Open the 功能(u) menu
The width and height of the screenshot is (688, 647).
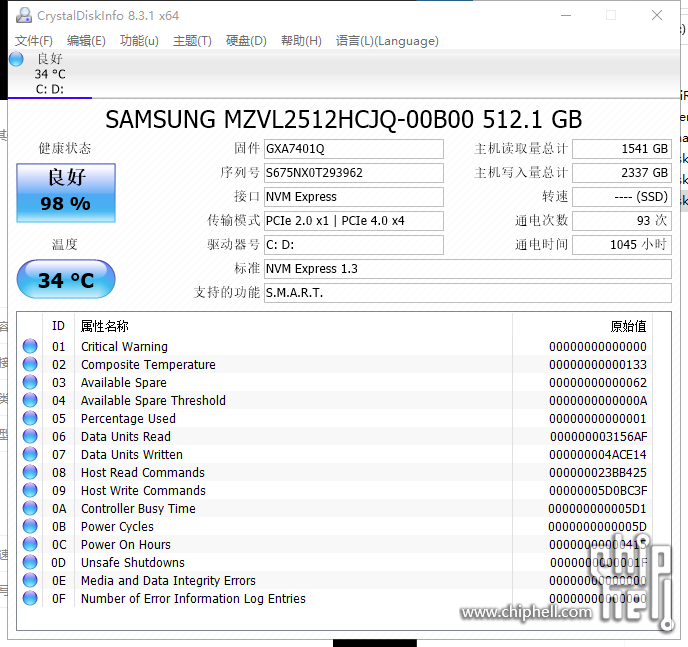[139, 41]
